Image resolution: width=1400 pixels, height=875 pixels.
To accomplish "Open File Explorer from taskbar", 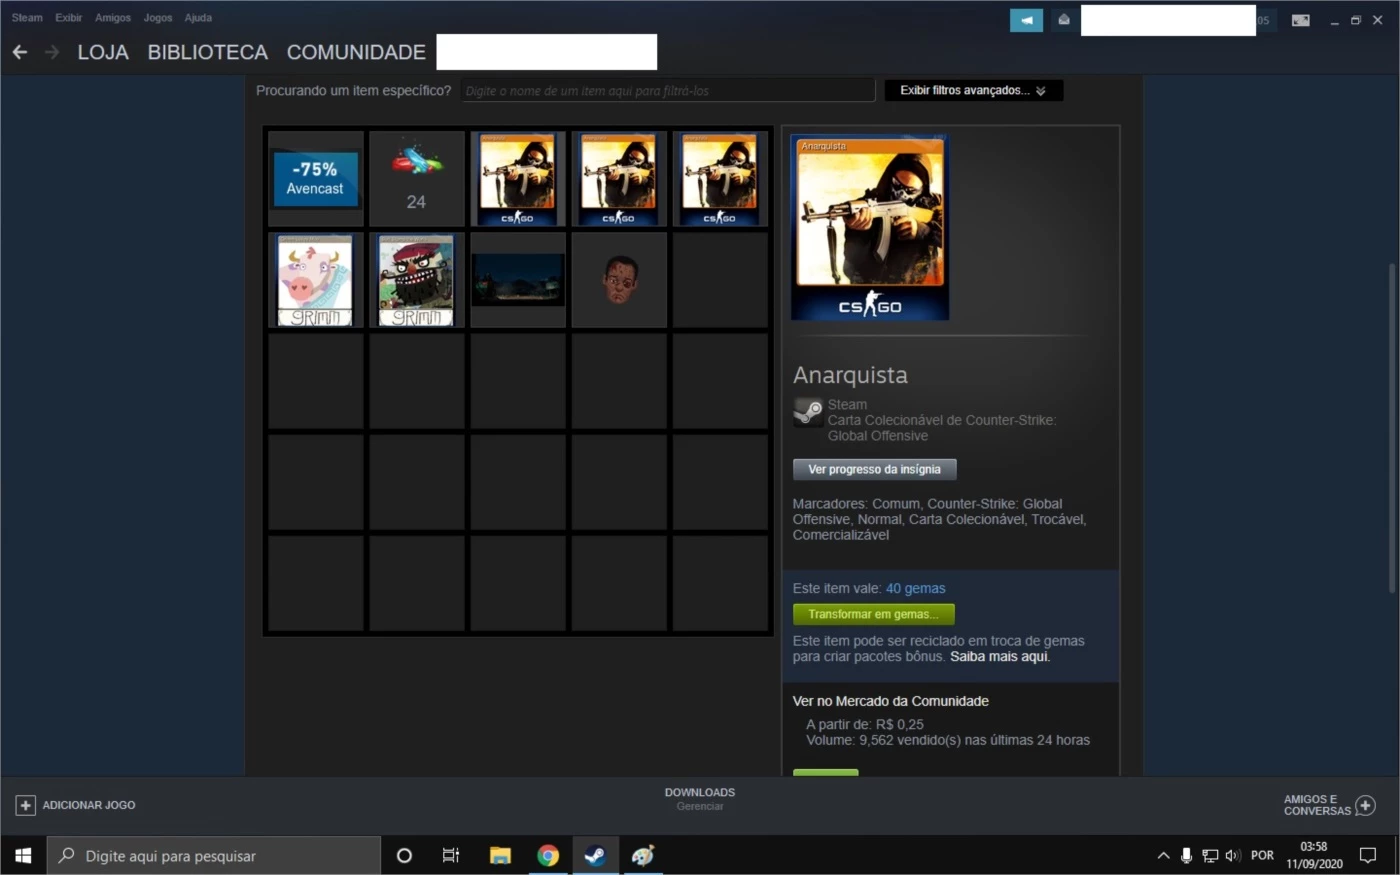I will [x=500, y=856].
